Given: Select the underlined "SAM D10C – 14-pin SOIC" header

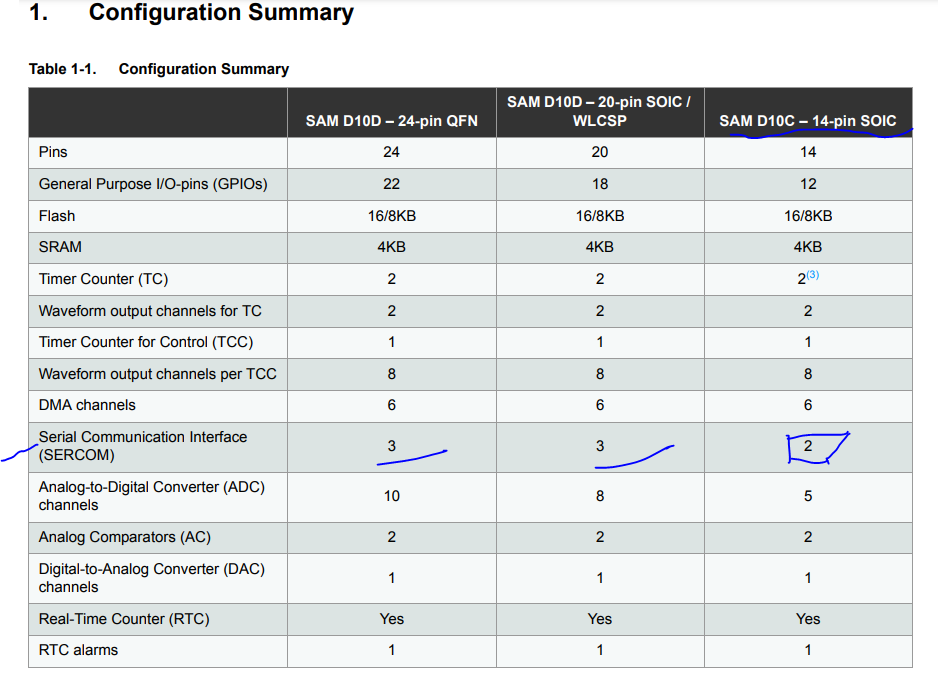Looking at the screenshot, I should click(x=807, y=121).
